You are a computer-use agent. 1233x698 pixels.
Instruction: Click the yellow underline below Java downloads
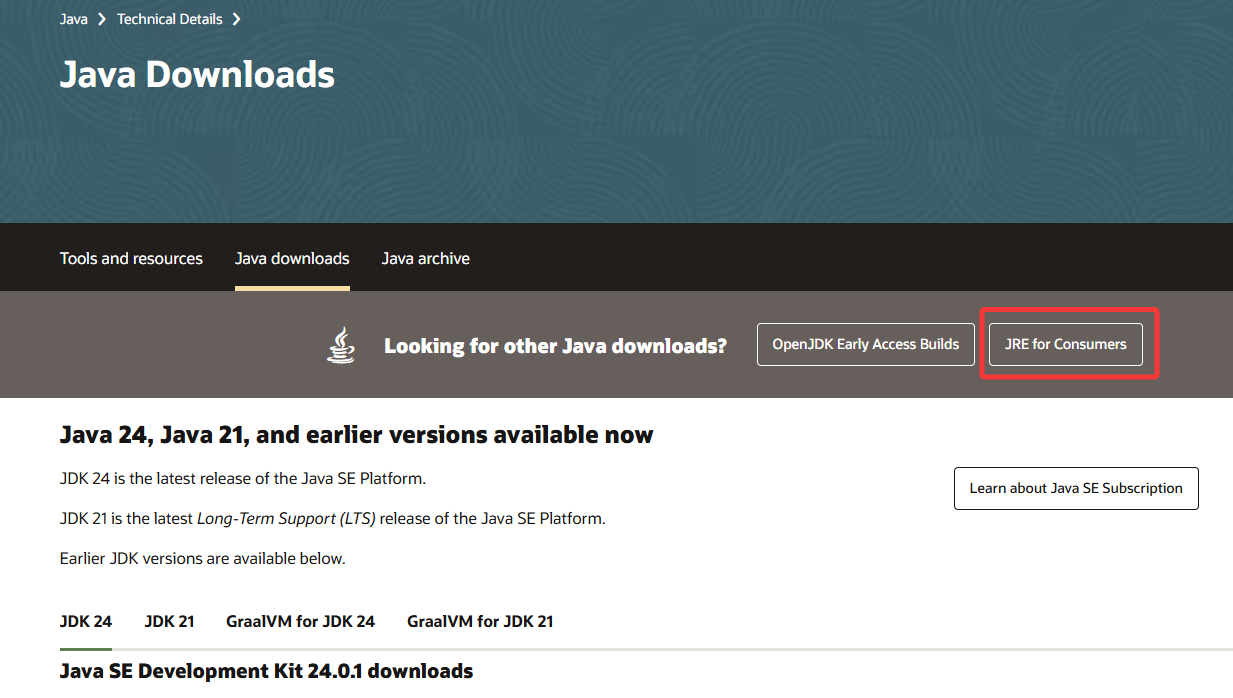[x=292, y=288]
